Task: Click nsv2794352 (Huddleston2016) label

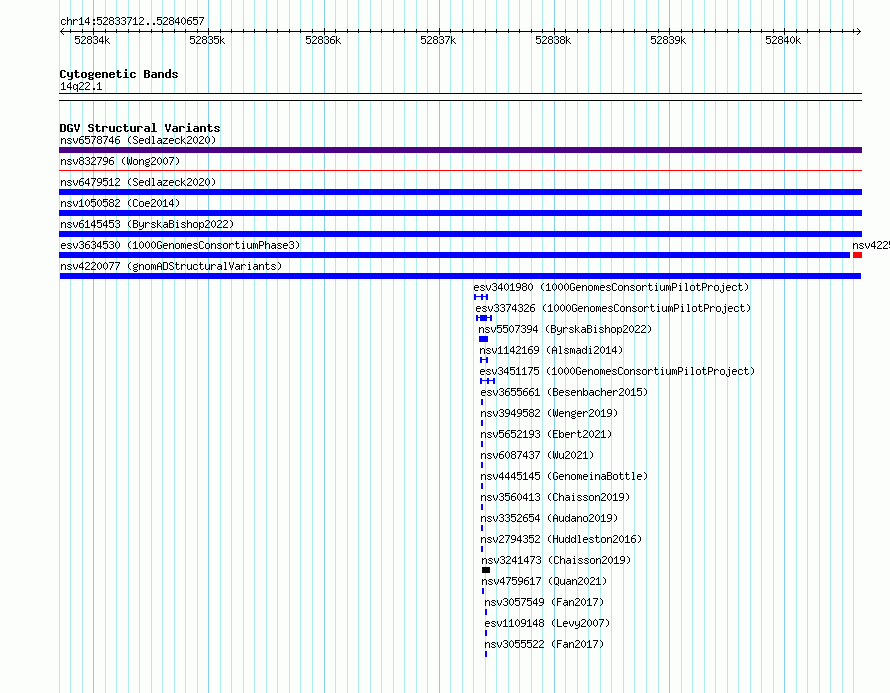Action: (561, 539)
